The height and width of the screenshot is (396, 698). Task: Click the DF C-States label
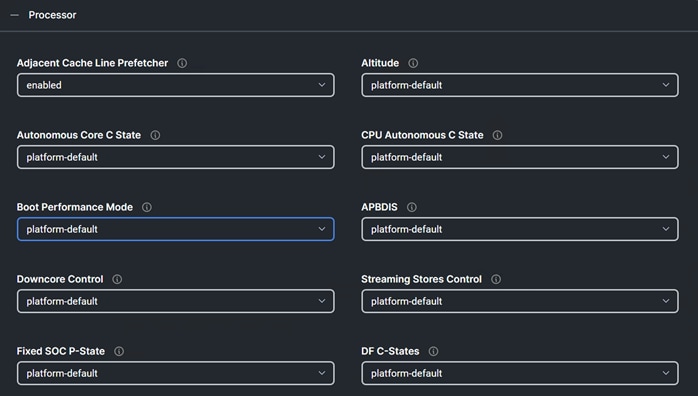390,352
